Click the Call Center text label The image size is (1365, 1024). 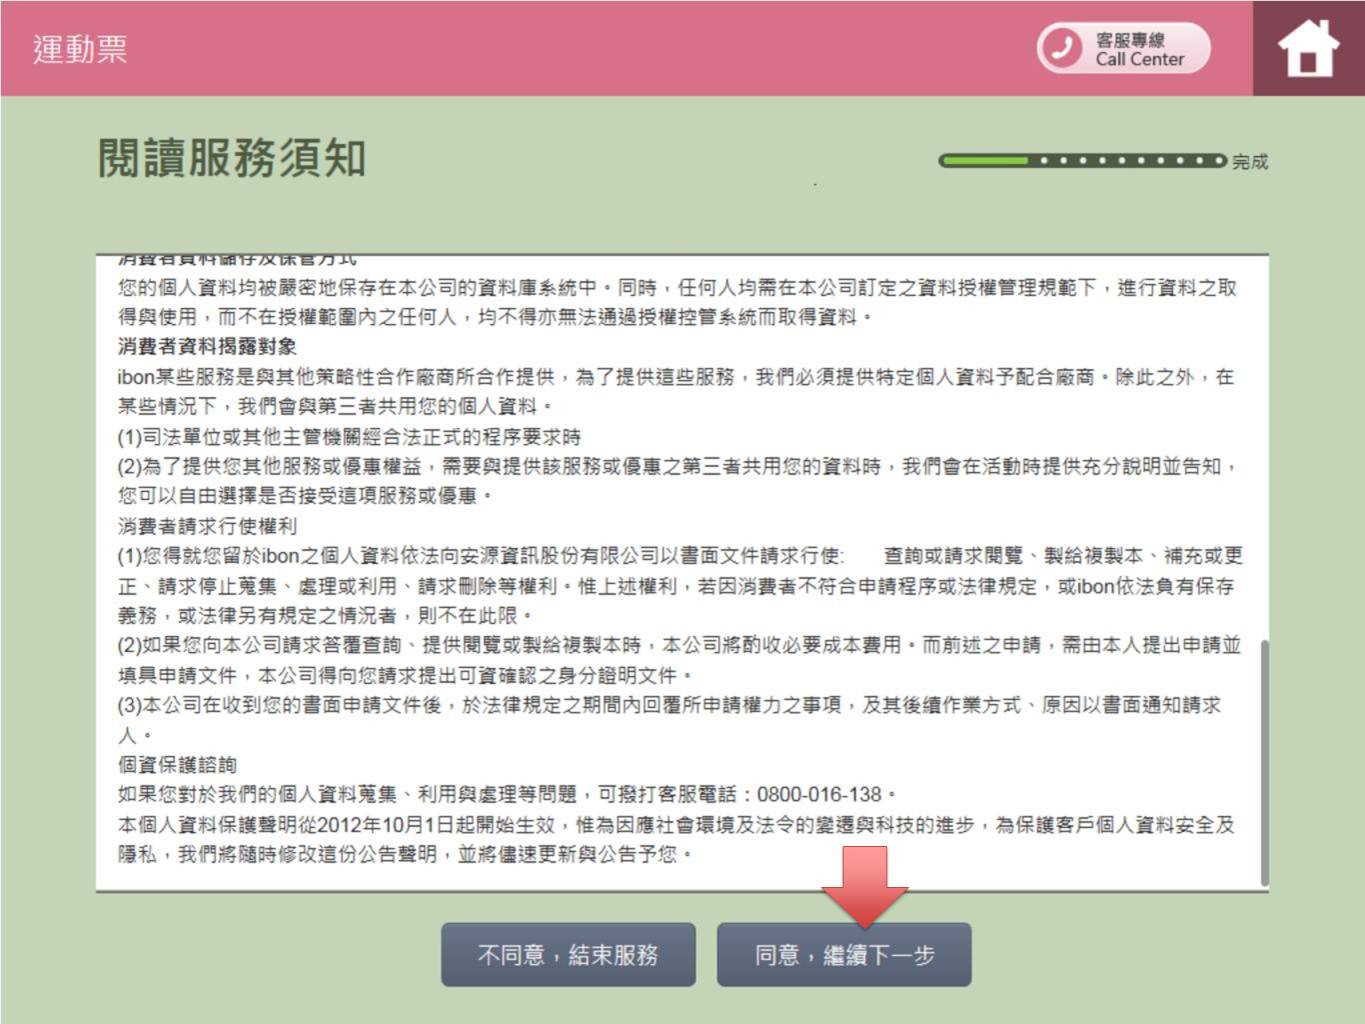(1139, 59)
